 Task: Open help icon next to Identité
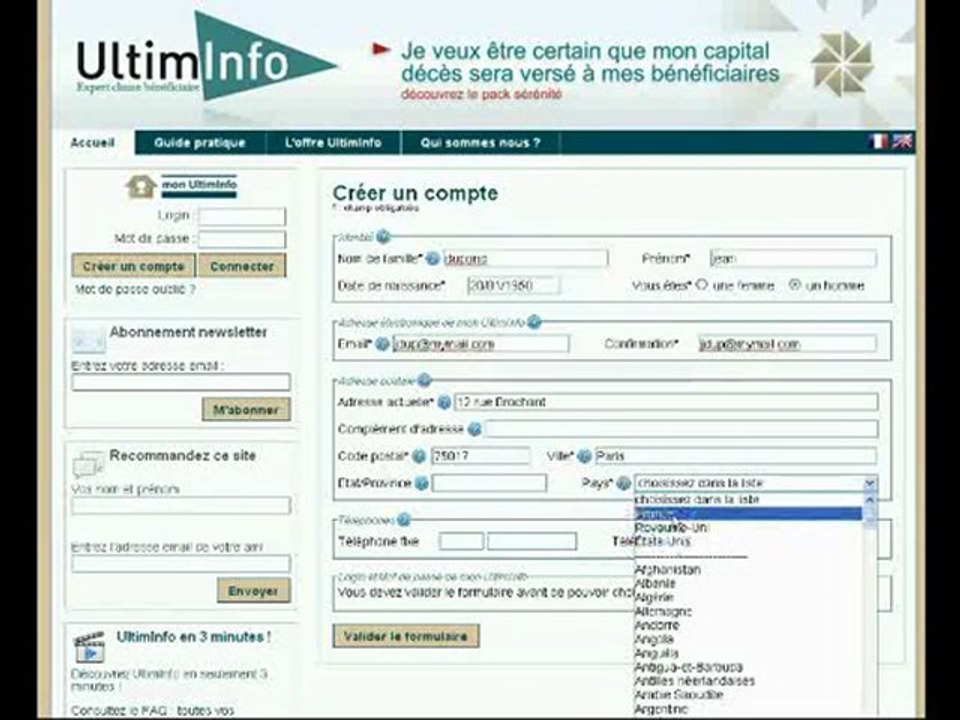(383, 236)
